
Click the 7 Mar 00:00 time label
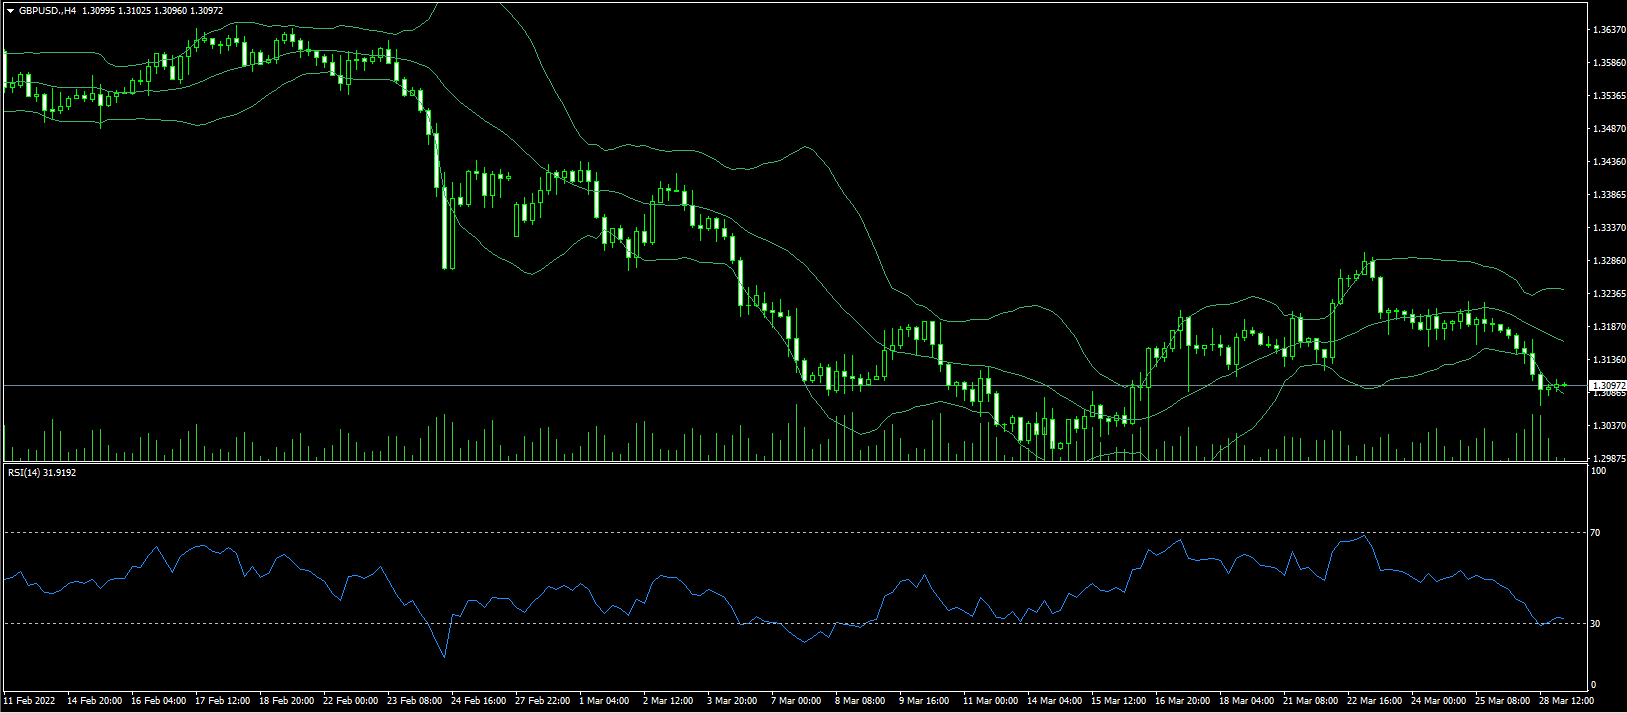pyautogui.click(x=797, y=701)
